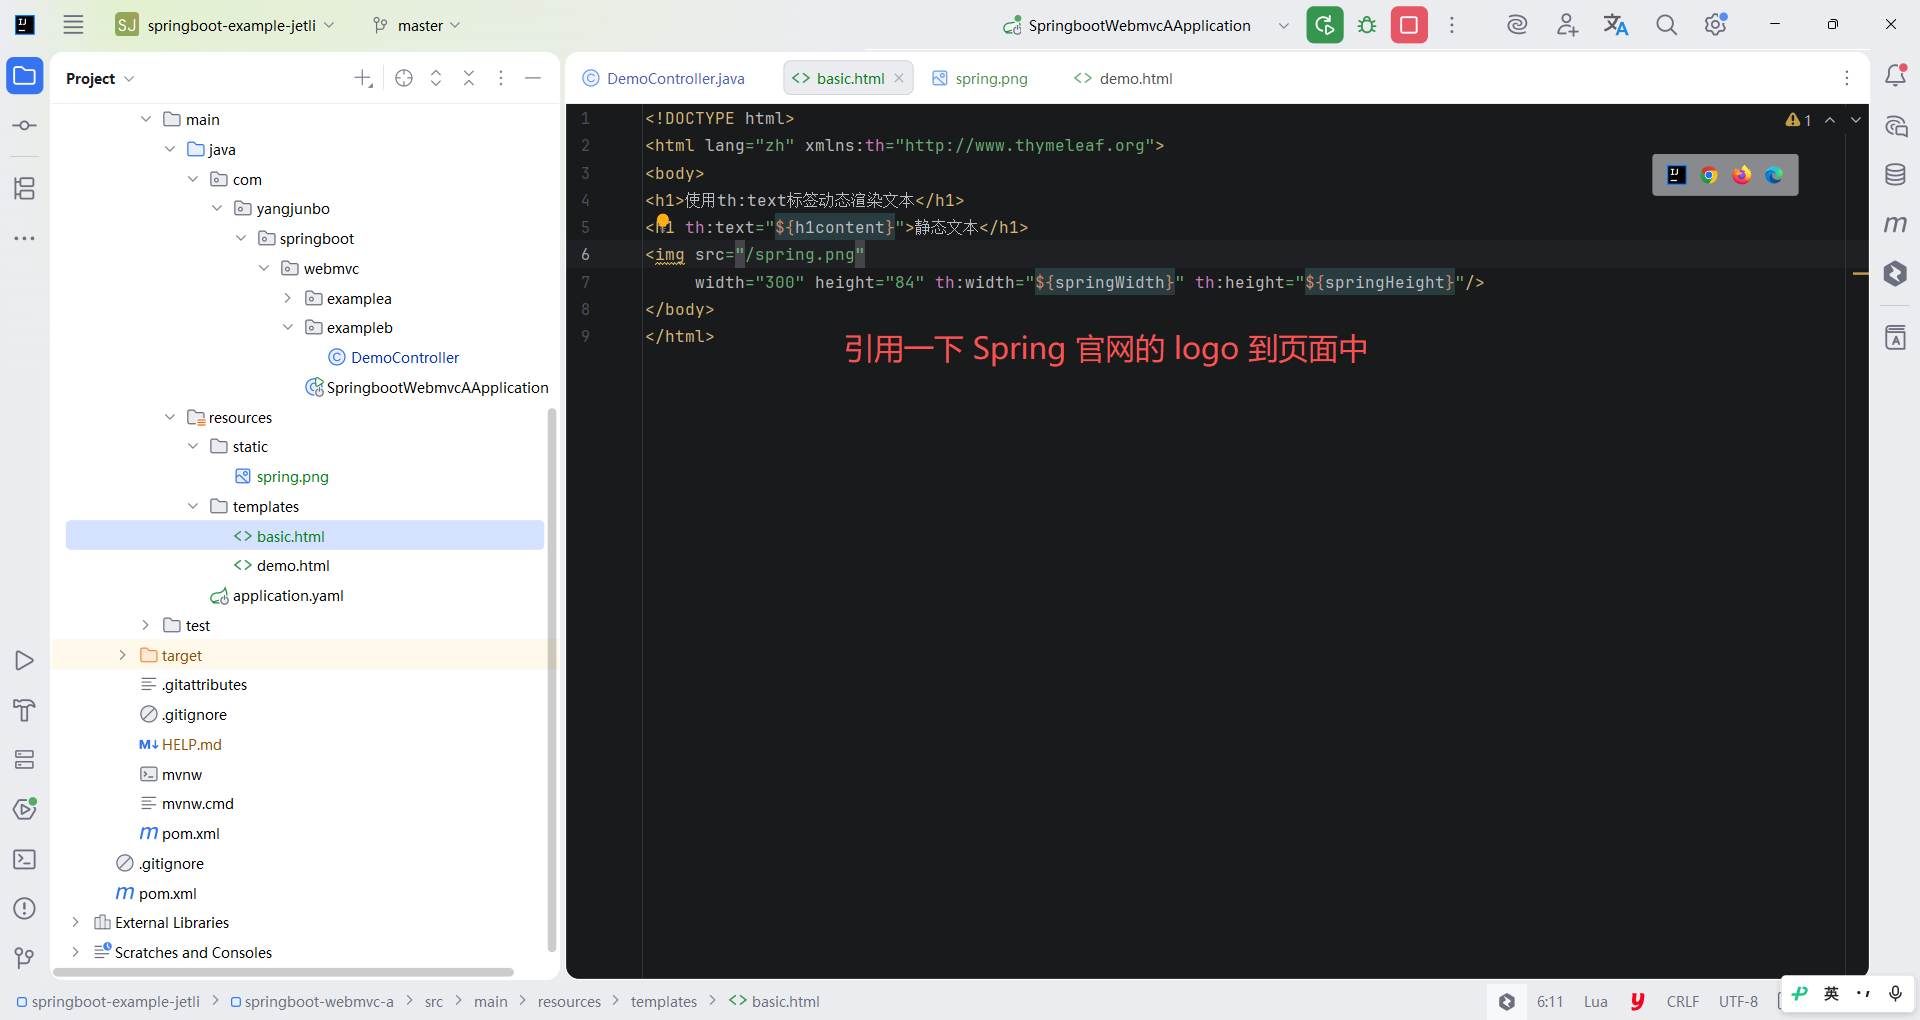Open more run actions menu
The image size is (1920, 1020).
pyautogui.click(x=1452, y=25)
